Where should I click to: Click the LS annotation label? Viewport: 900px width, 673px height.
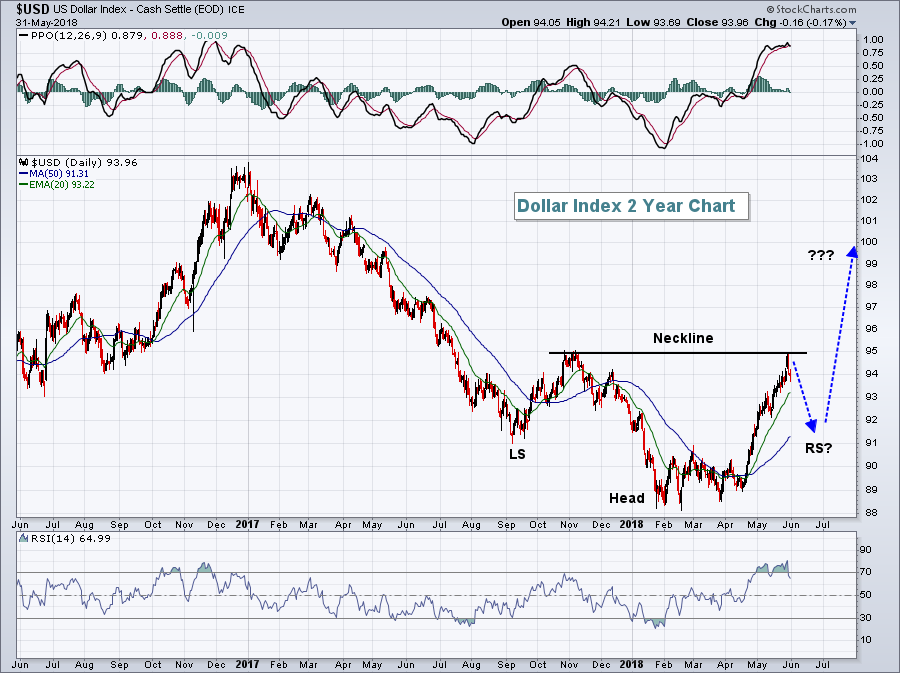[x=517, y=454]
